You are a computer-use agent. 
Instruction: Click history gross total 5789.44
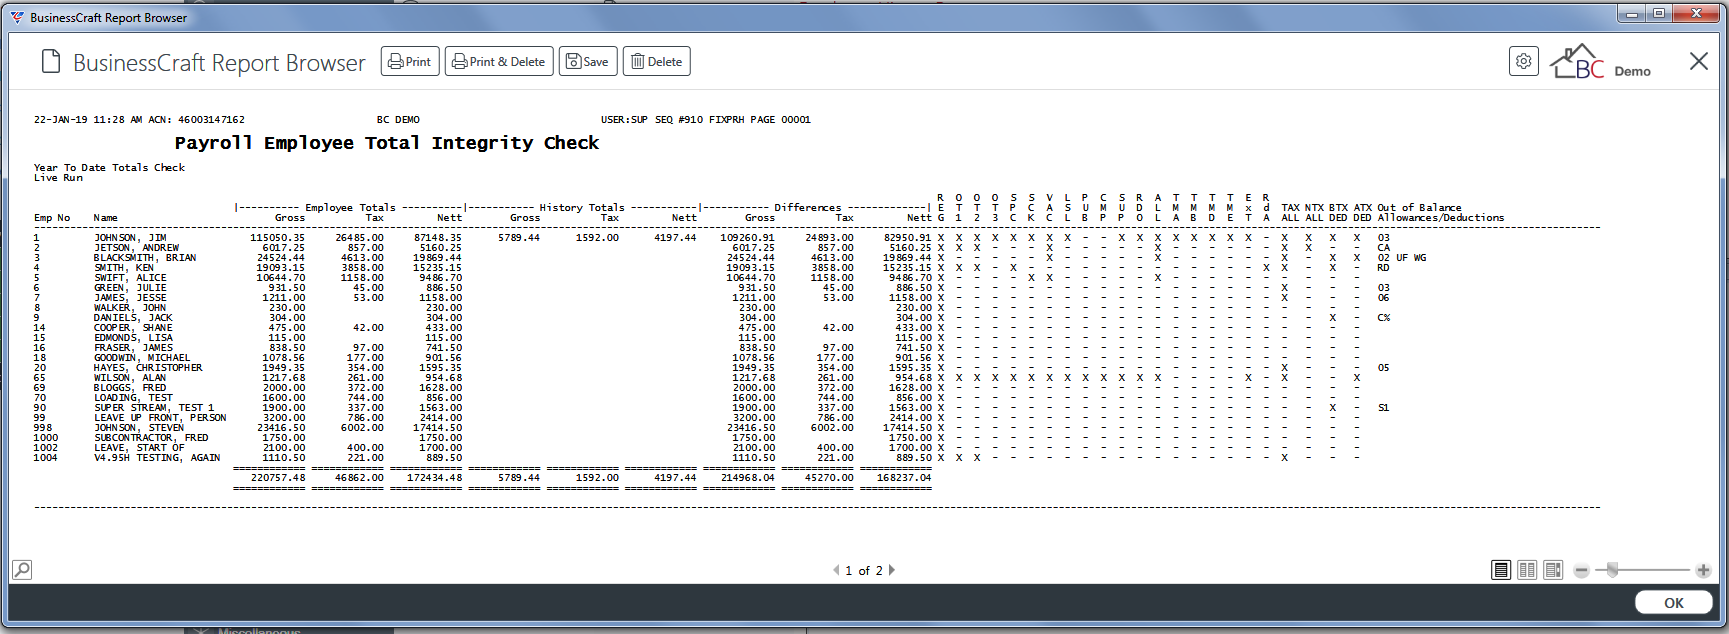pyautogui.click(x=519, y=478)
